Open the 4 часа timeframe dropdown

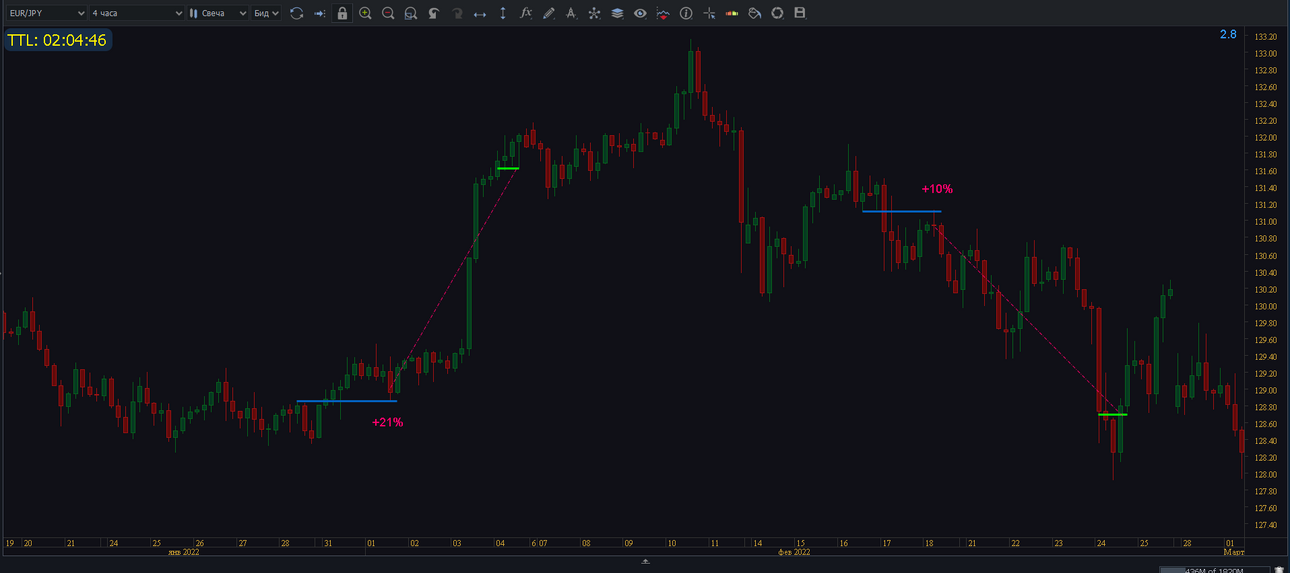136,13
